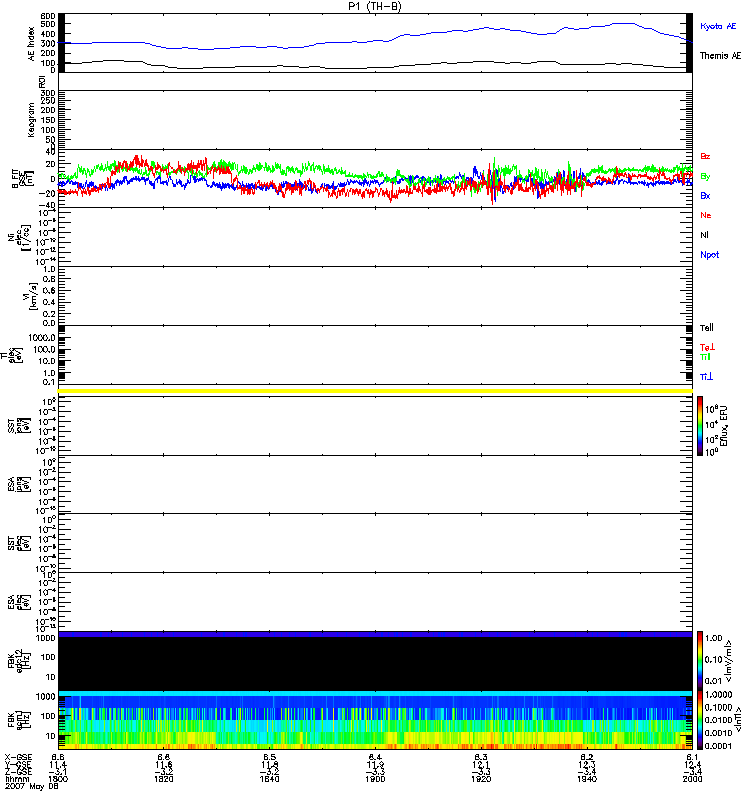Click the blue Ti perpendicular legend label
The width and height of the screenshot is (750, 800).
coord(706,377)
